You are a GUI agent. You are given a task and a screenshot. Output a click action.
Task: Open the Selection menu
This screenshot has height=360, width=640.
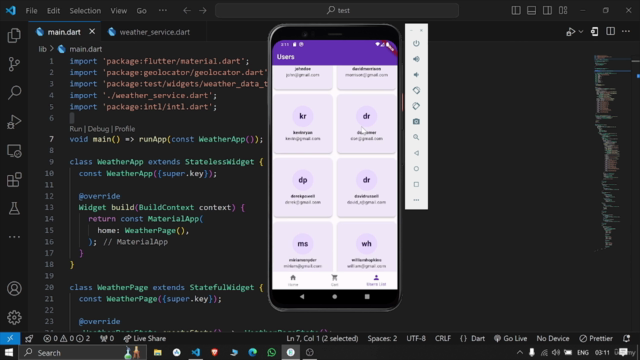point(85,11)
